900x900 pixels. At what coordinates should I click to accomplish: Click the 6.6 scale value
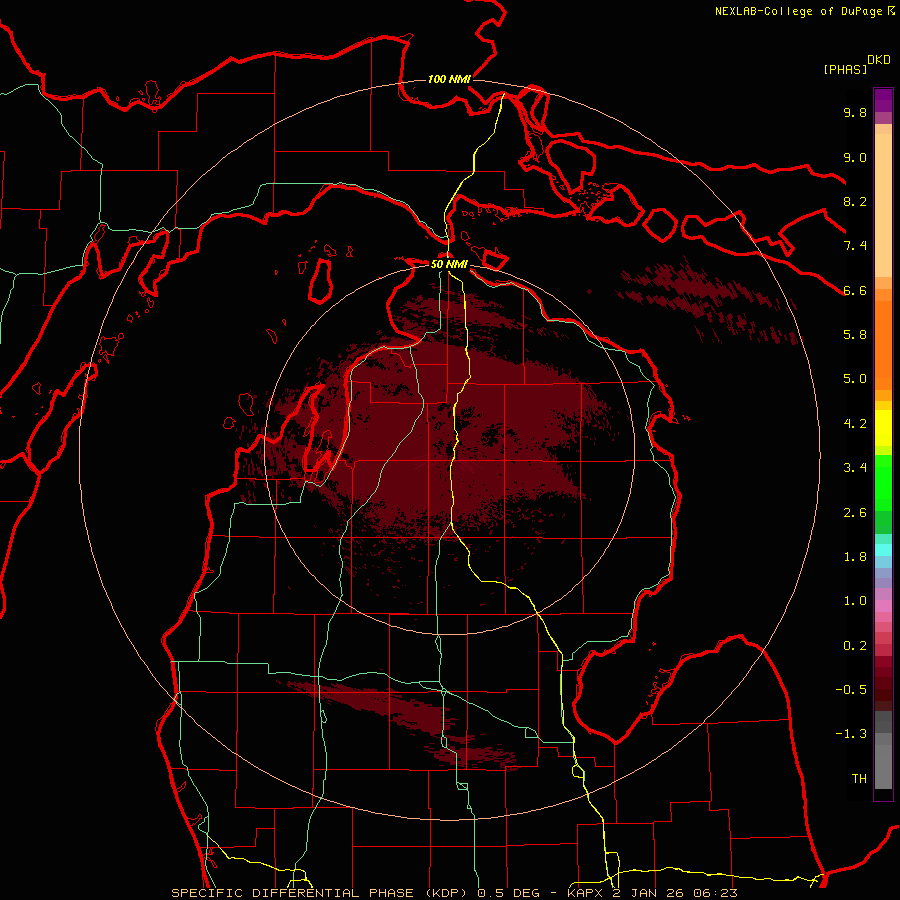[855, 290]
